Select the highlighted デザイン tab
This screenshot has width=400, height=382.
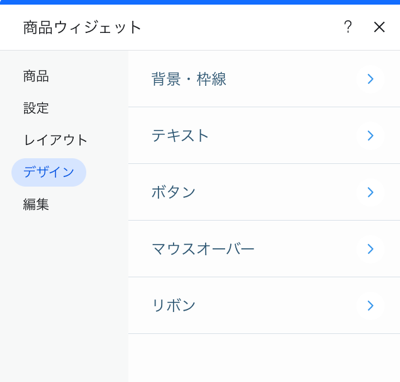coord(49,172)
